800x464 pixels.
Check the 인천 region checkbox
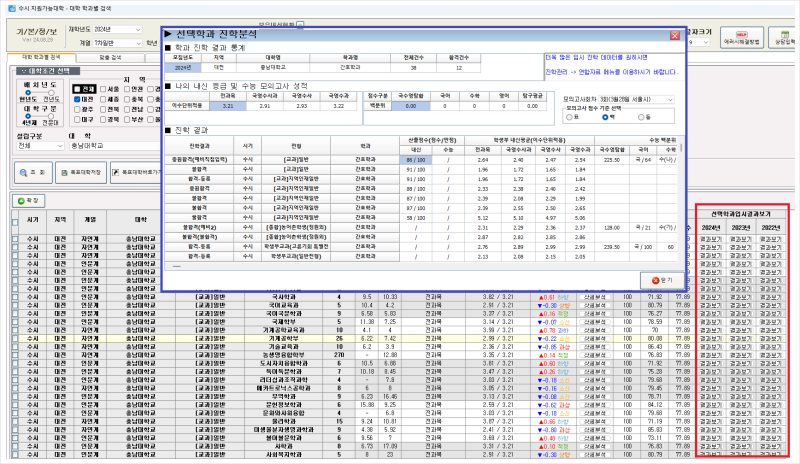click(x=126, y=89)
